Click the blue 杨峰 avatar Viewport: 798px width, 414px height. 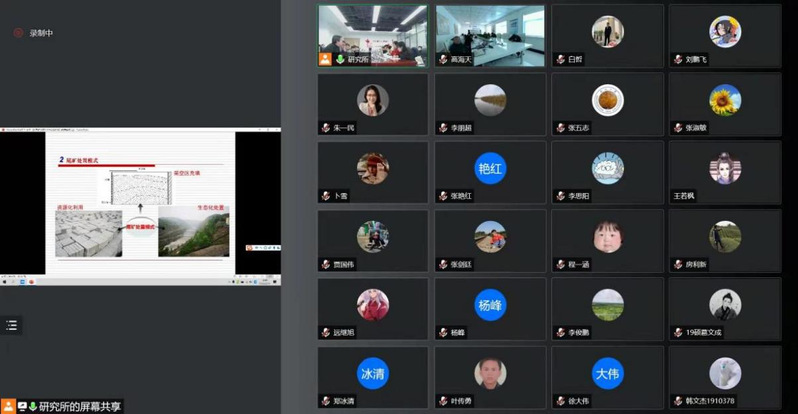point(490,304)
